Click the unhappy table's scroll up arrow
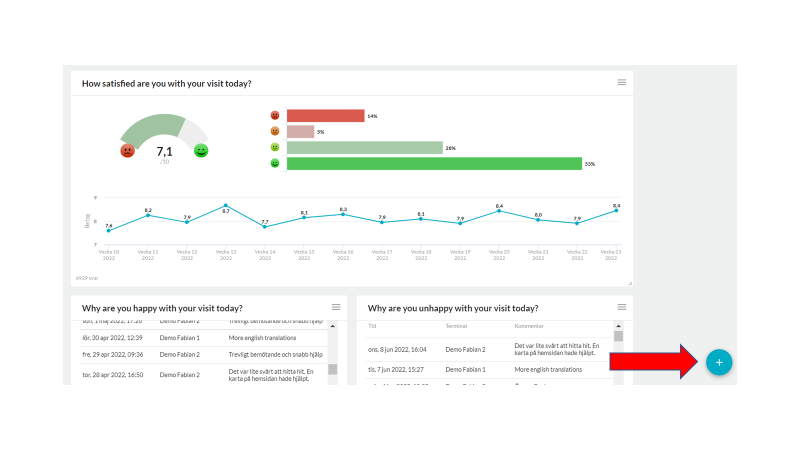800x450 pixels. (x=618, y=326)
